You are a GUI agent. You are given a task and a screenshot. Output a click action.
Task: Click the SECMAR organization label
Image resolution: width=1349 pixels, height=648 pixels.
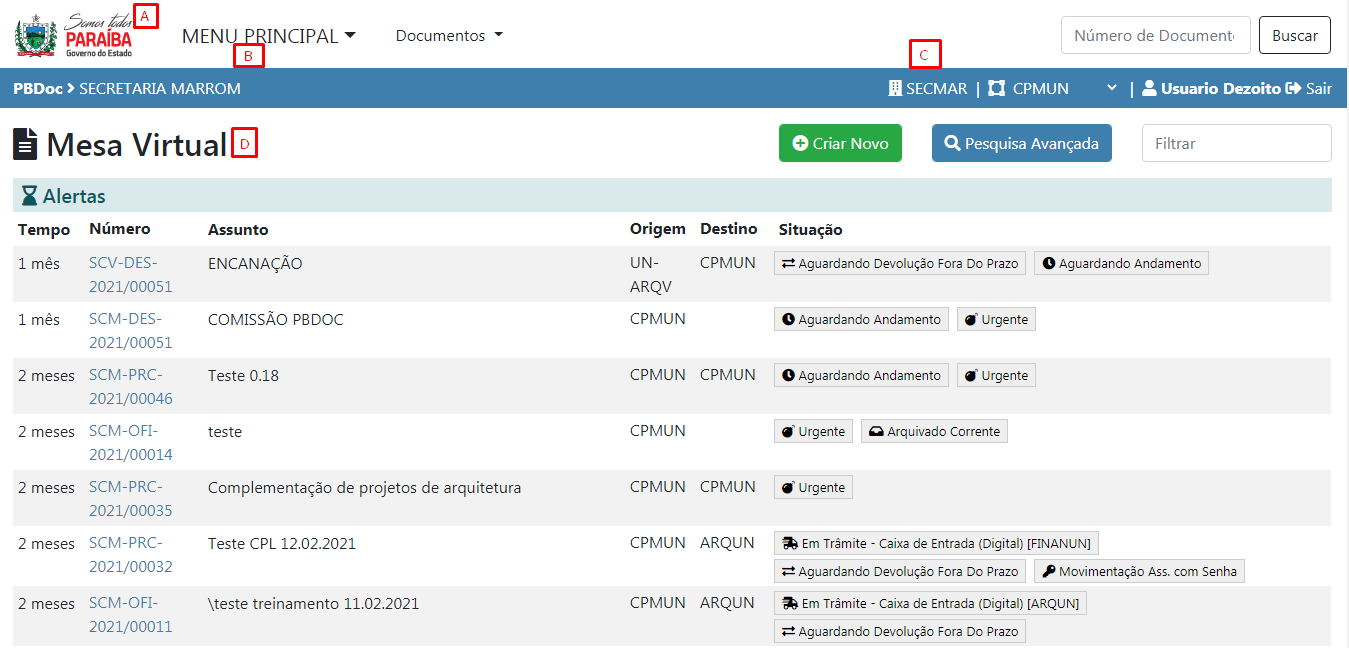point(937,88)
